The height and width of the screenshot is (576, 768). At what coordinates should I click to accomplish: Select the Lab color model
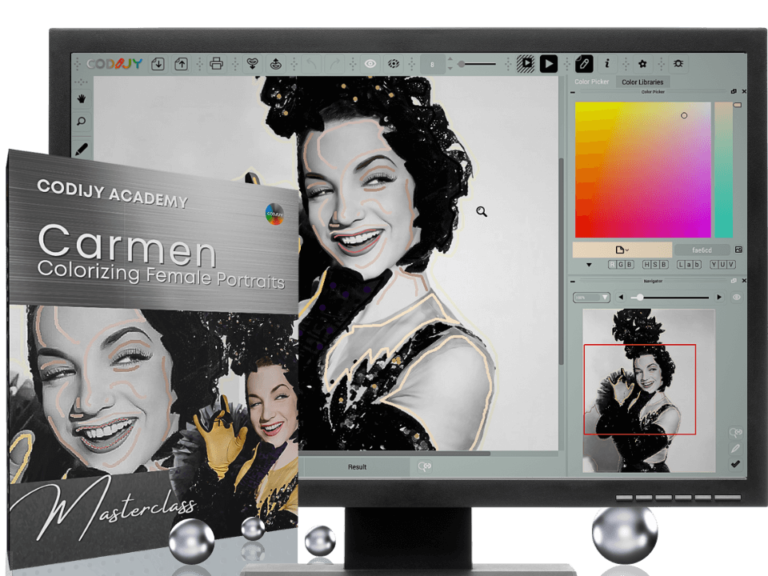coord(689,264)
